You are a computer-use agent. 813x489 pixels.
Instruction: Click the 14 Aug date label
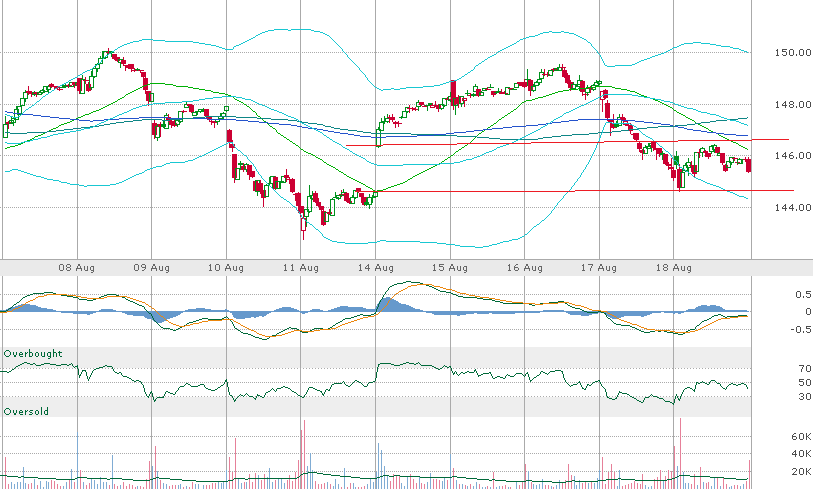(x=375, y=268)
